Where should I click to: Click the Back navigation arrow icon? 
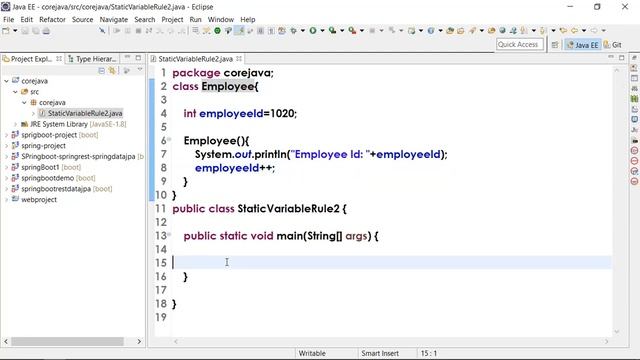pyautogui.click(x=574, y=31)
